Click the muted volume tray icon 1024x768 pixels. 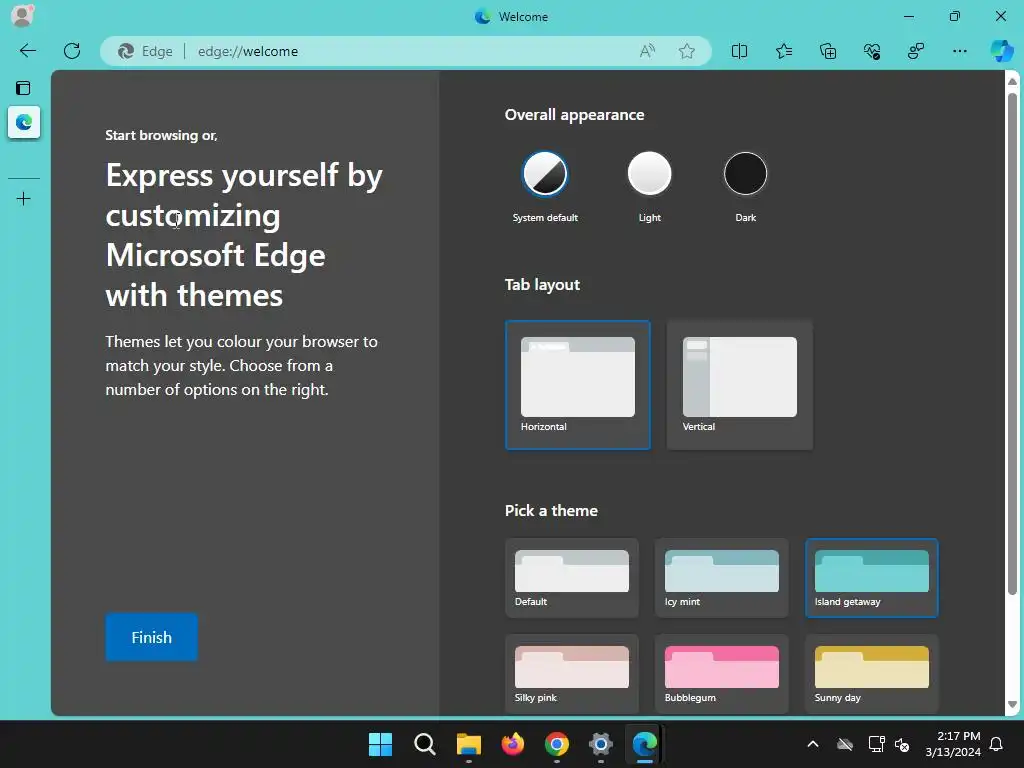click(x=902, y=744)
